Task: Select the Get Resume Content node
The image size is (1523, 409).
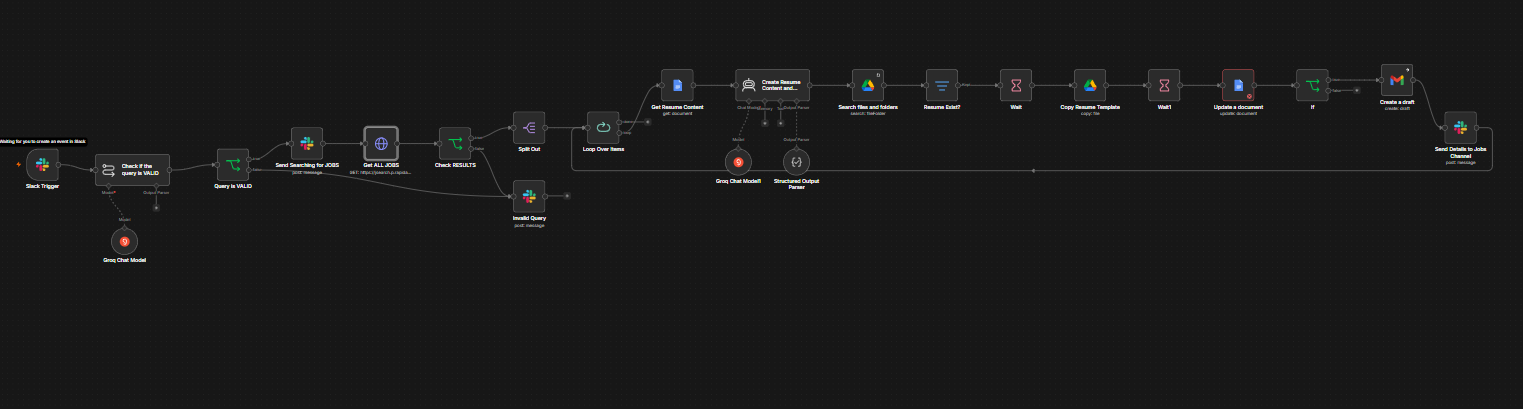Action: [x=677, y=85]
